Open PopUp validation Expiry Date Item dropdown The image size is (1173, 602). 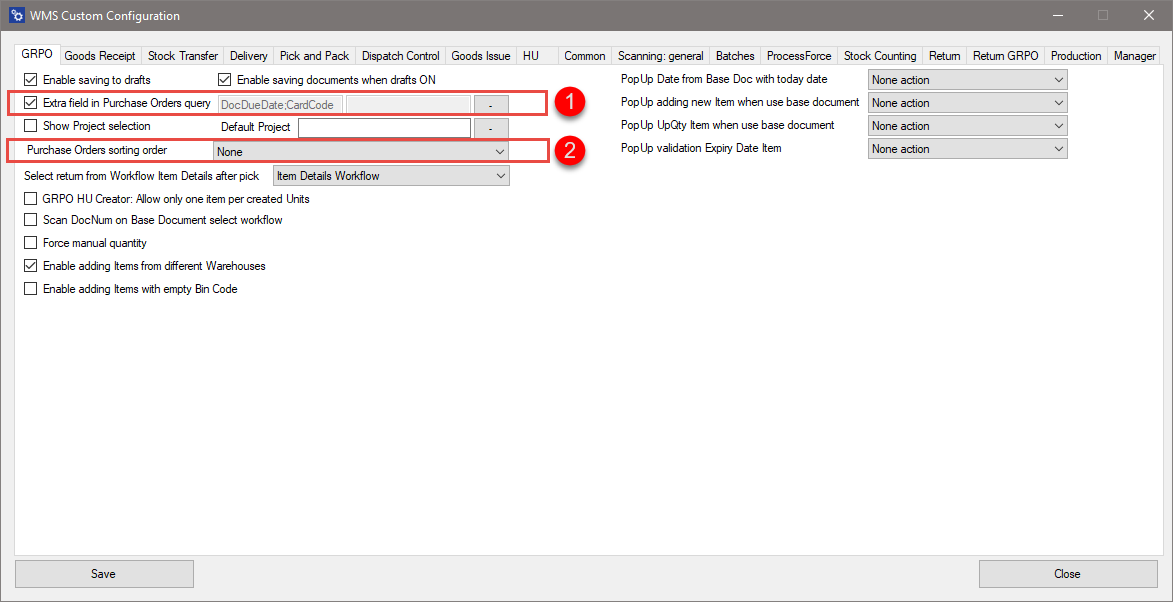(967, 149)
